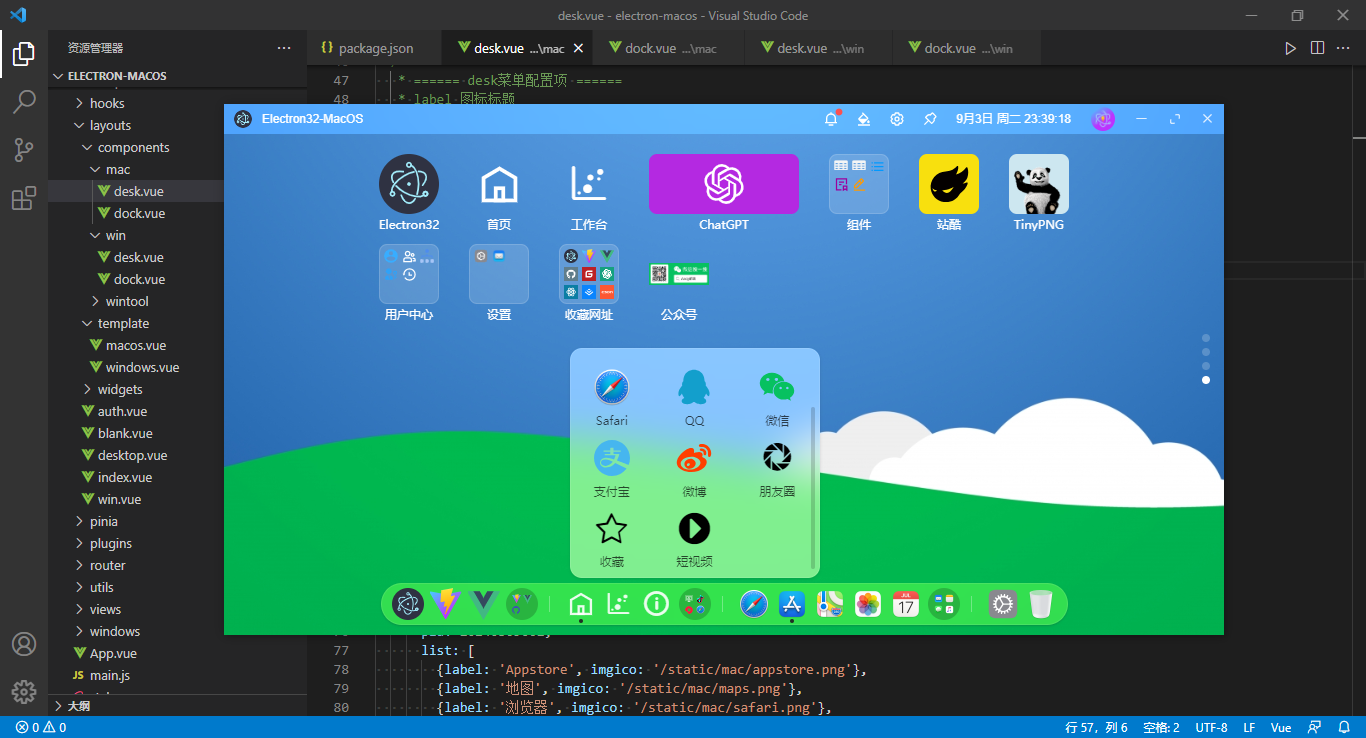Click the Calendar icon in the dock
The width and height of the screenshot is (1366, 738).
tap(906, 604)
